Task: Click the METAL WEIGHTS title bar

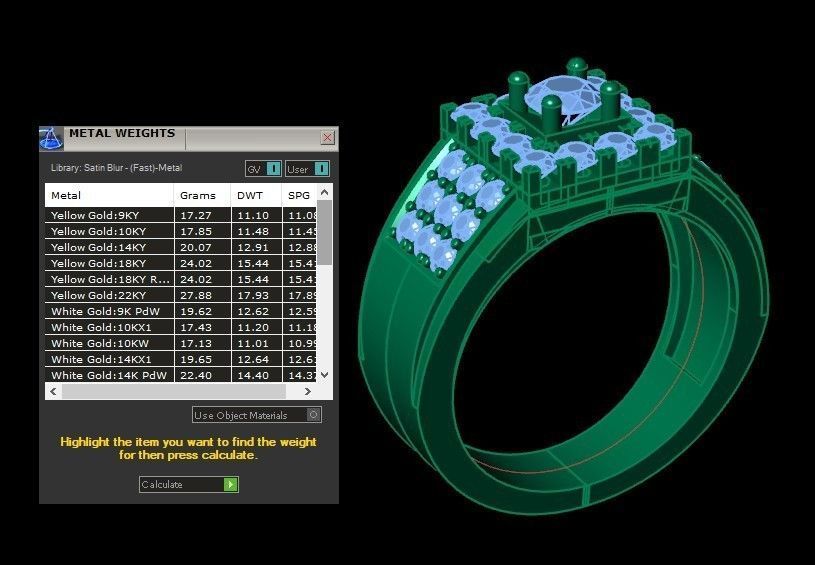Action: coord(189,139)
